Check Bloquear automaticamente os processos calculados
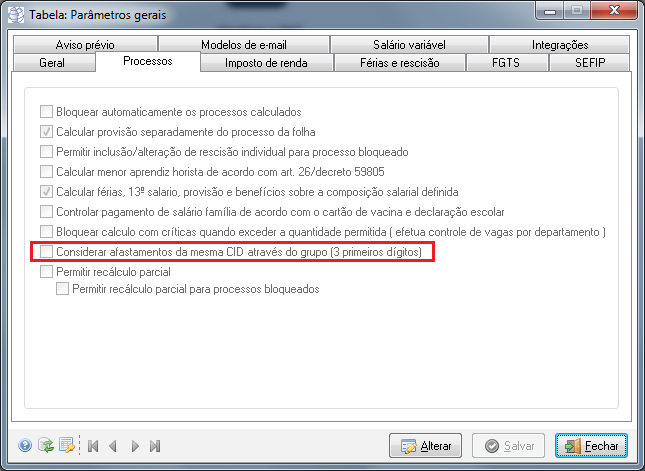This screenshot has height=471, width=645. [46, 112]
